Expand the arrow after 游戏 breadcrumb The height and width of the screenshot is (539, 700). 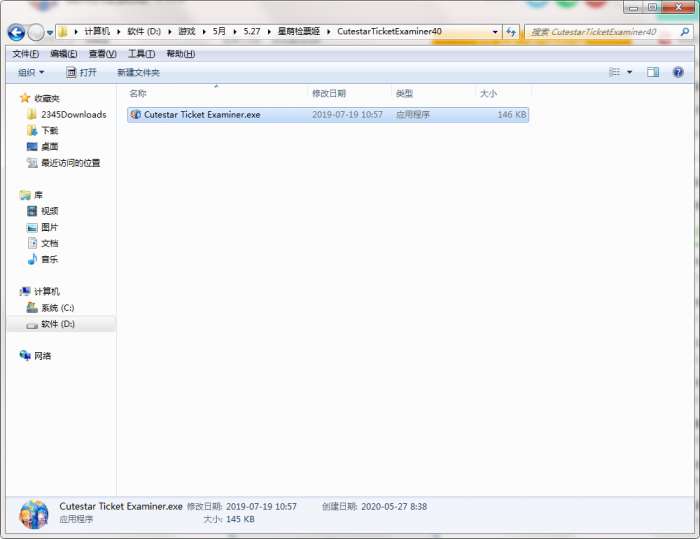[x=204, y=32]
